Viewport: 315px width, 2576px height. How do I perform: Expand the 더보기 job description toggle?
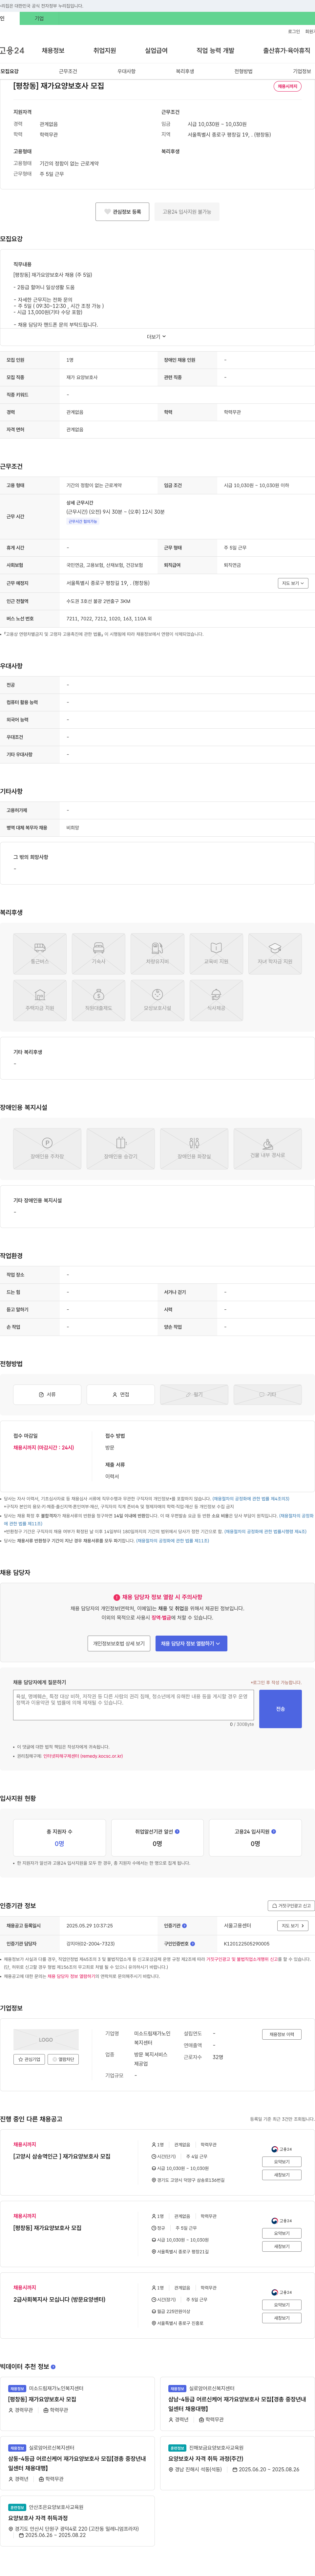[x=157, y=337]
